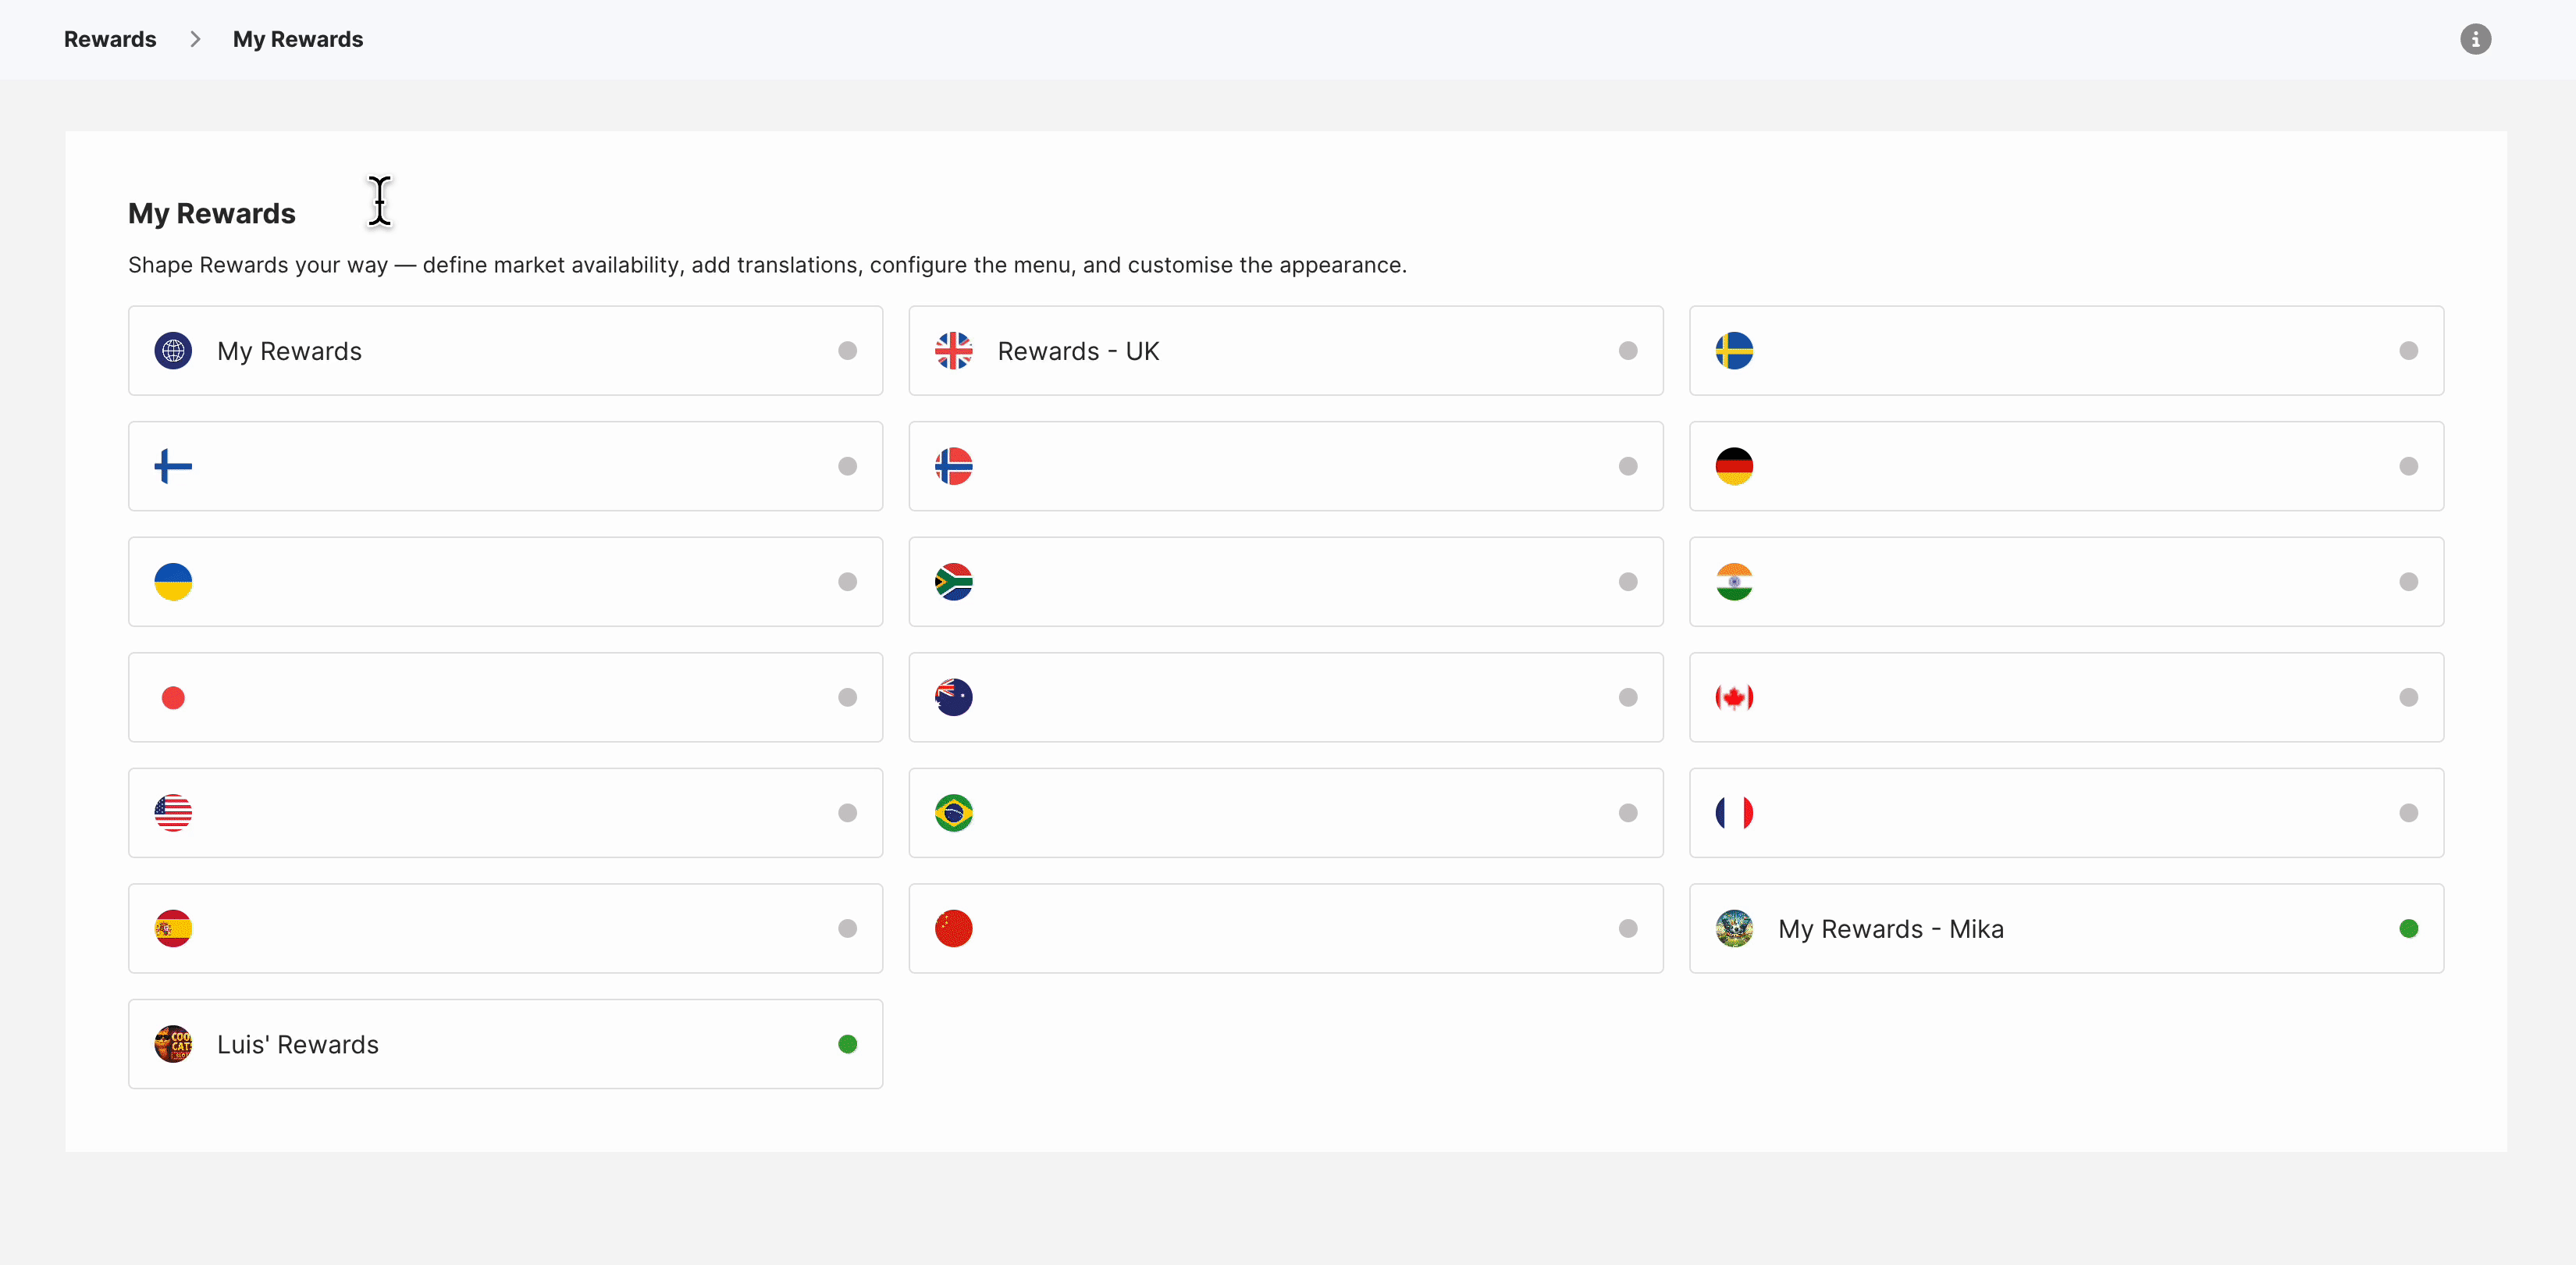Click green status dot on Luis' Rewards
This screenshot has height=1265, width=2576.
(847, 1044)
